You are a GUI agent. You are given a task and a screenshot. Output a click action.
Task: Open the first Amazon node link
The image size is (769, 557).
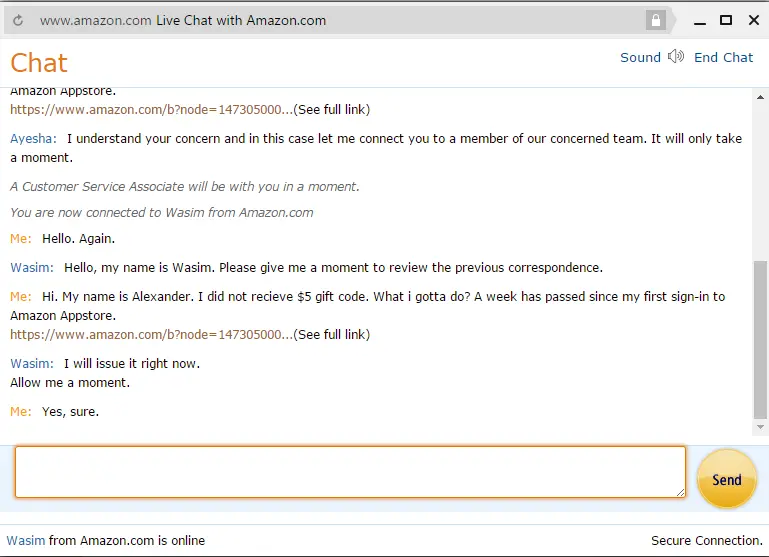click(x=151, y=109)
